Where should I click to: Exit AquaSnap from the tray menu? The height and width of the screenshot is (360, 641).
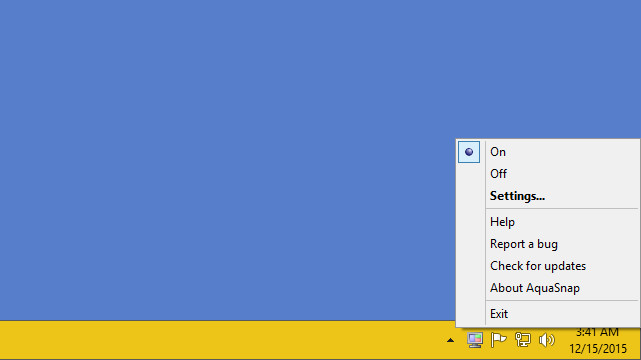coord(548,314)
